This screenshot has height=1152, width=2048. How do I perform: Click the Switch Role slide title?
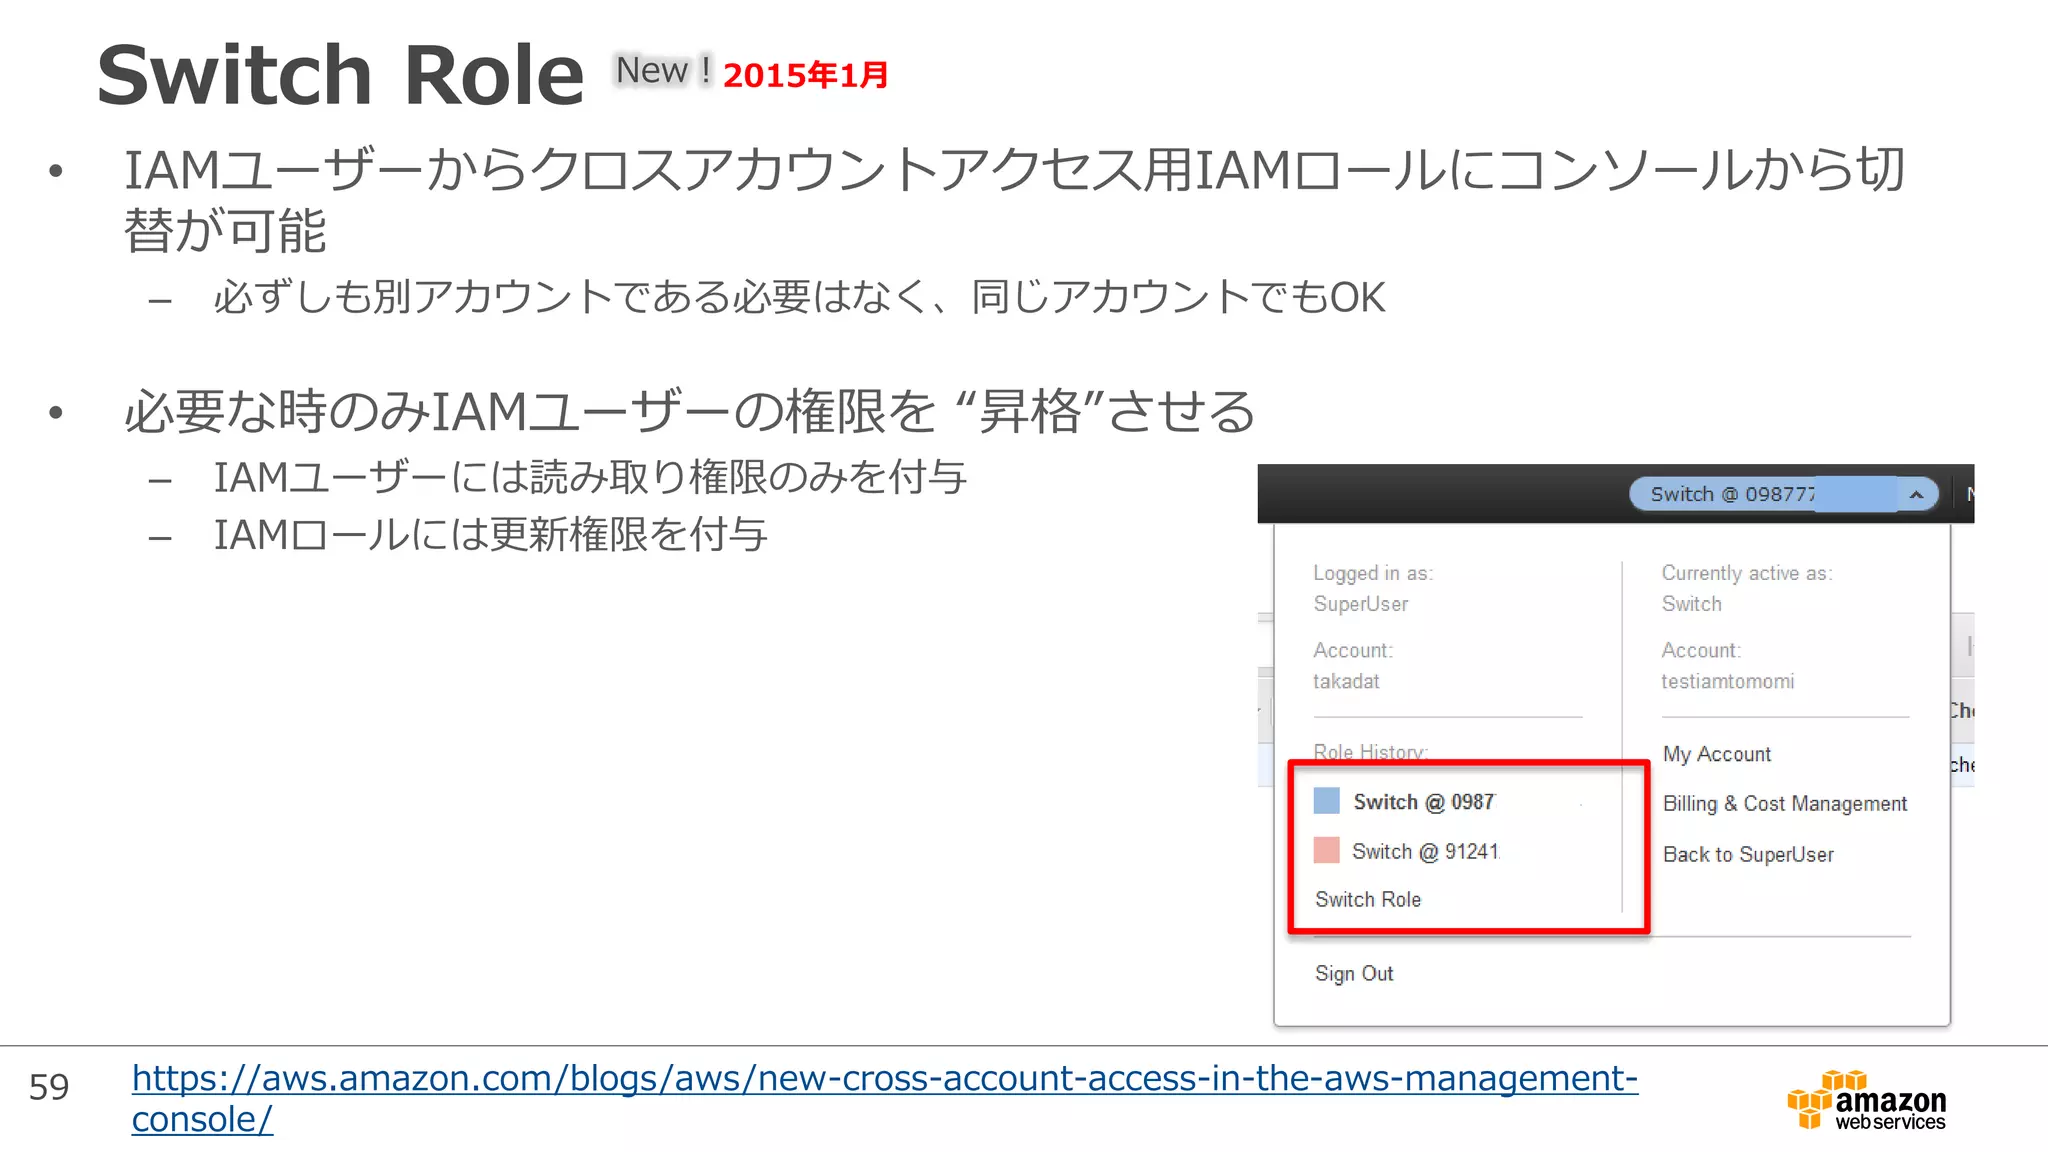(340, 75)
